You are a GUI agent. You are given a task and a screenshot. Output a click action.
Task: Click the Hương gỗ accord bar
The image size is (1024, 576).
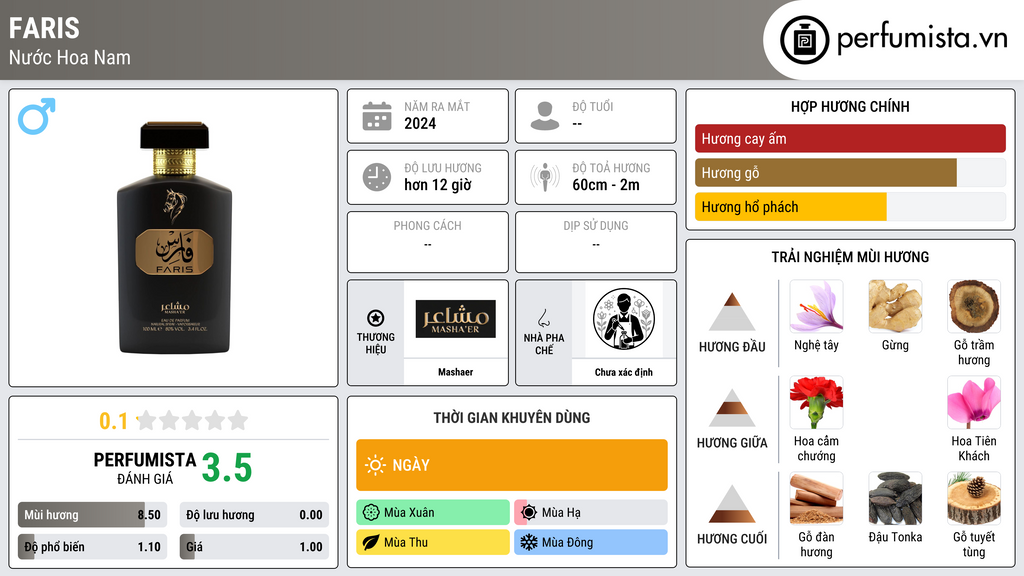pos(850,172)
